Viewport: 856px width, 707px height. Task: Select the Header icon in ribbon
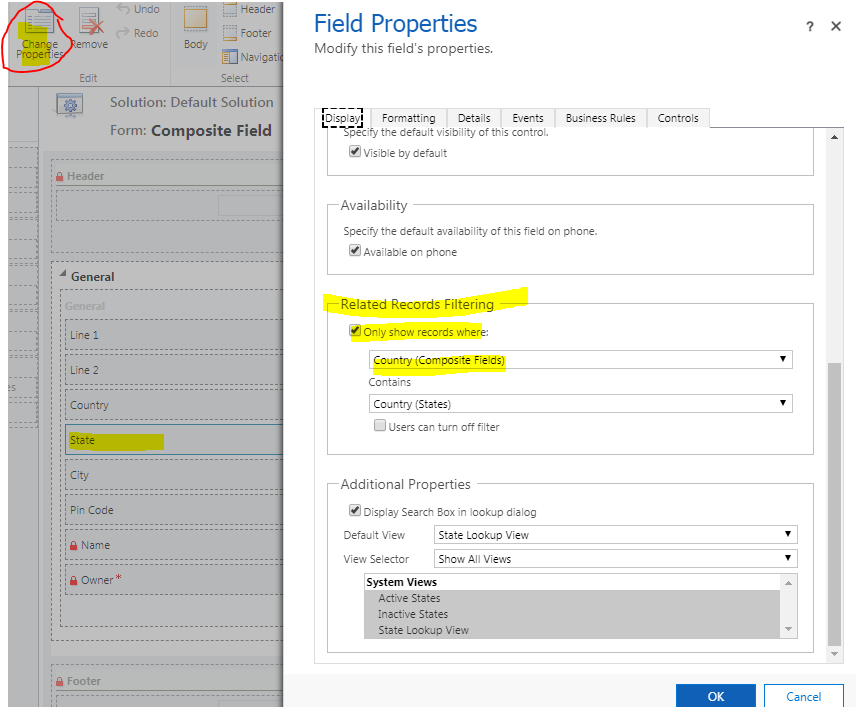229,10
